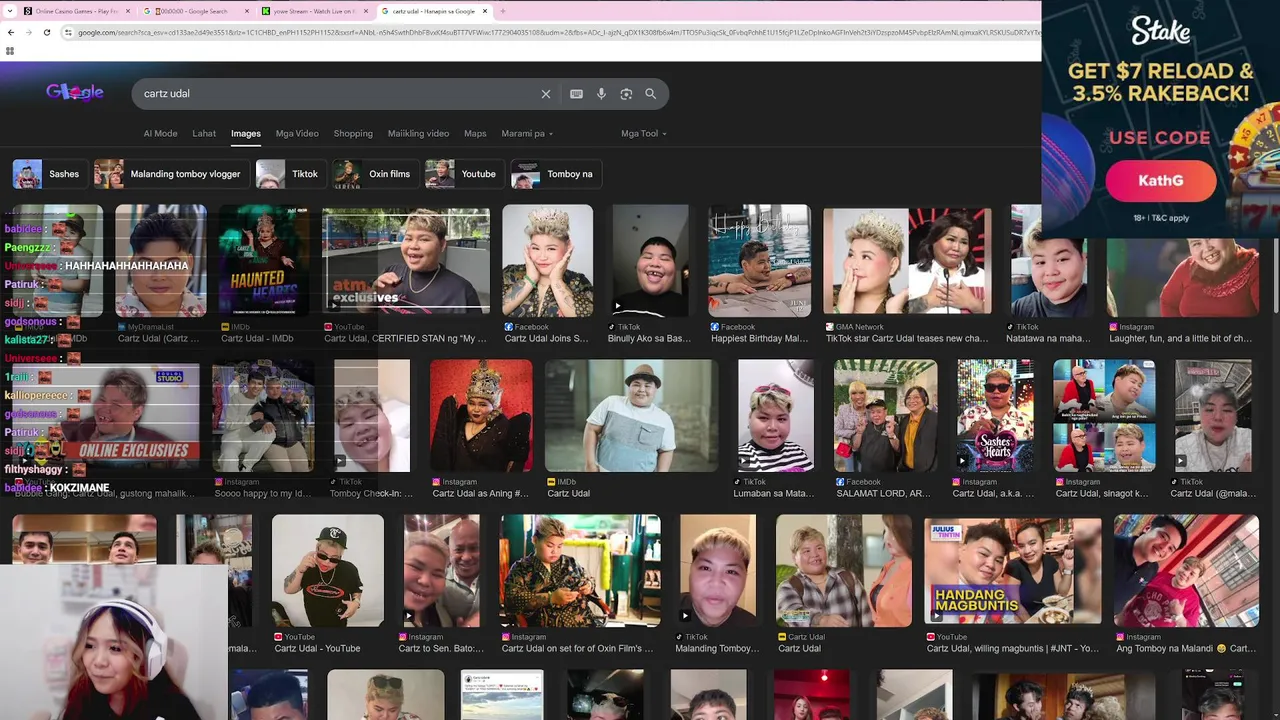Open Maiikling video tab
The height and width of the screenshot is (720, 1280).
click(x=418, y=133)
